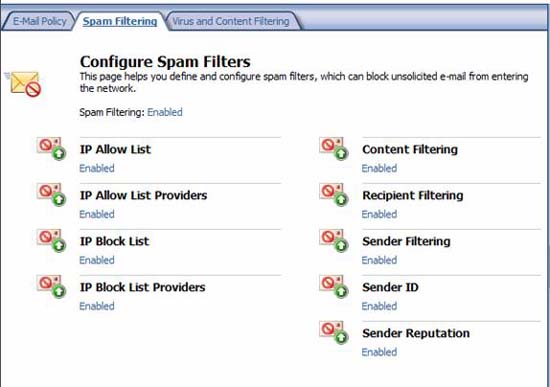Viewport: 550px width, 387px height.
Task: Click the IP Block List Providers icon
Action: (52, 286)
